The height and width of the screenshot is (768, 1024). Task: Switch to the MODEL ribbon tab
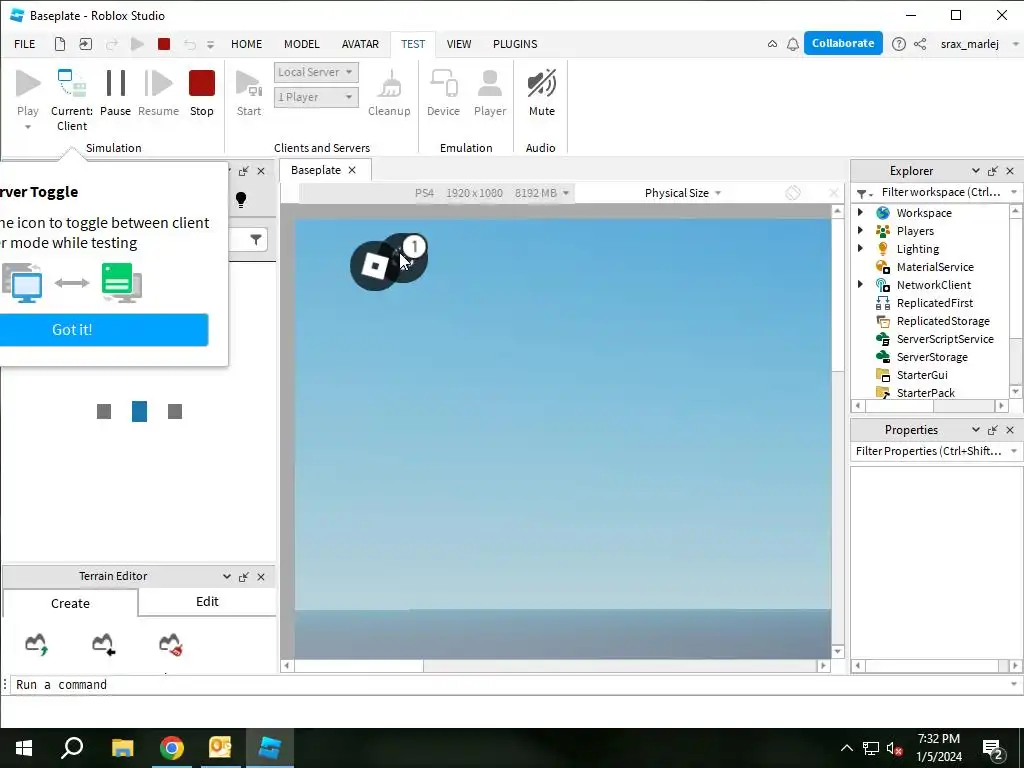[302, 44]
